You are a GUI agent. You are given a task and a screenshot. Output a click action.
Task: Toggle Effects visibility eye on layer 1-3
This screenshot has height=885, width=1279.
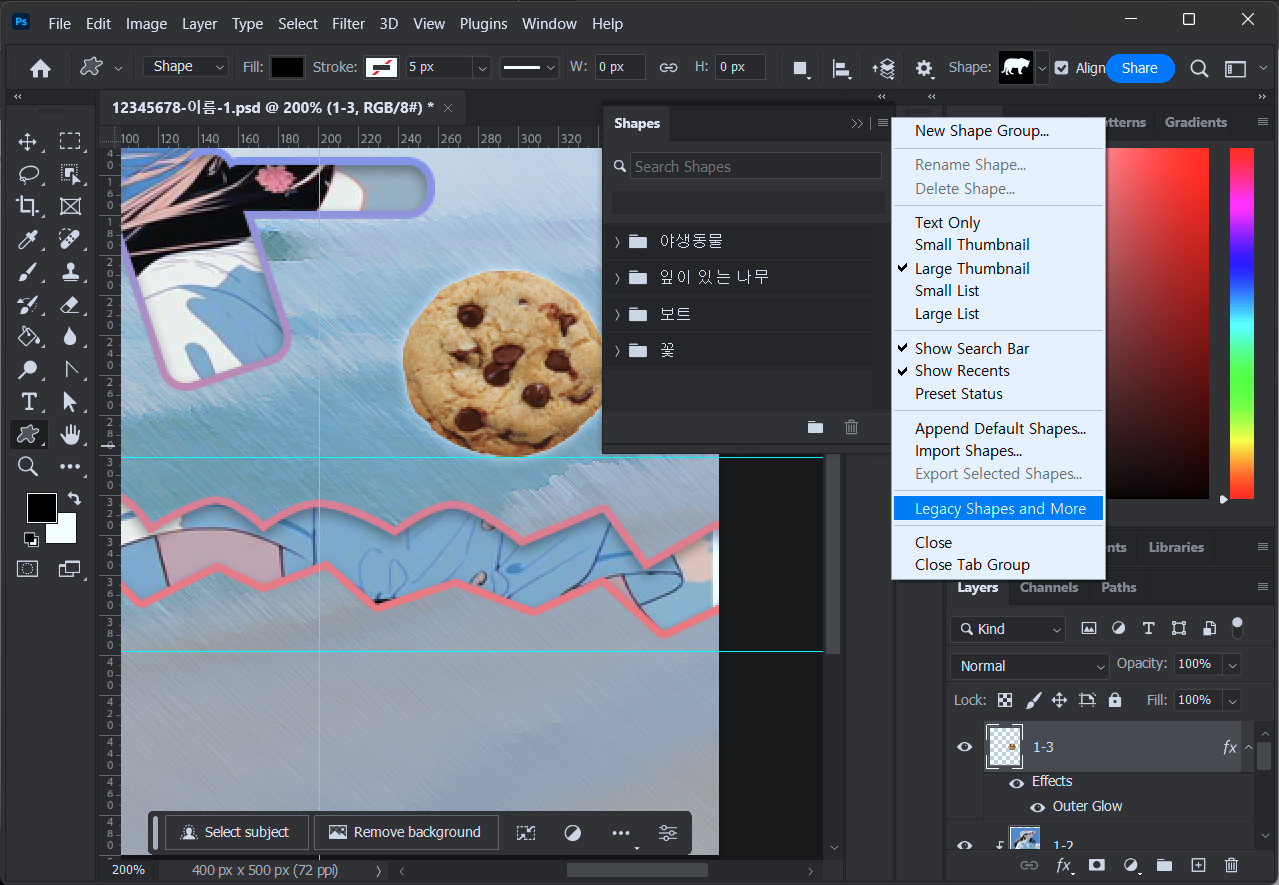(1017, 782)
